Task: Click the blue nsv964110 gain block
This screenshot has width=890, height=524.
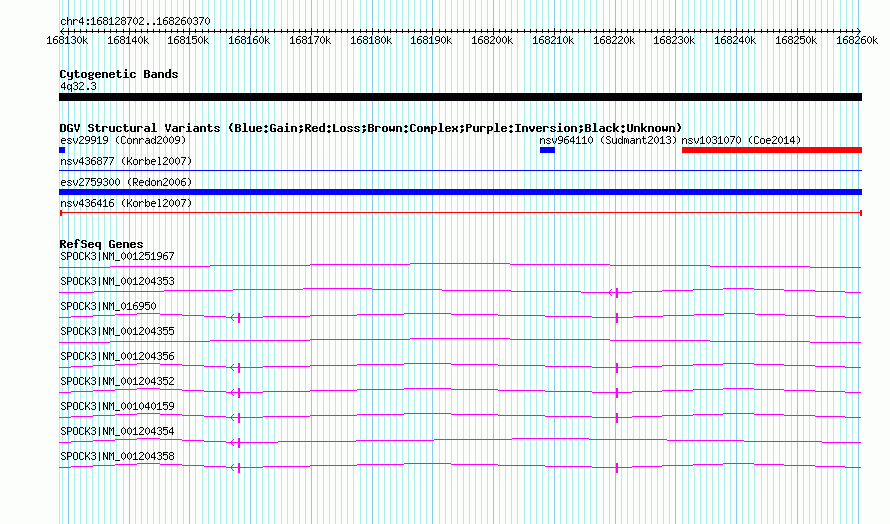Action: 547,150
